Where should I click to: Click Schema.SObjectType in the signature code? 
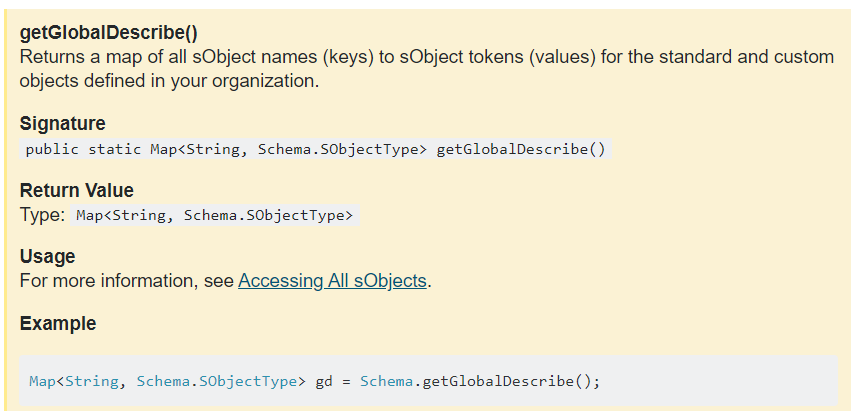[x=342, y=150]
